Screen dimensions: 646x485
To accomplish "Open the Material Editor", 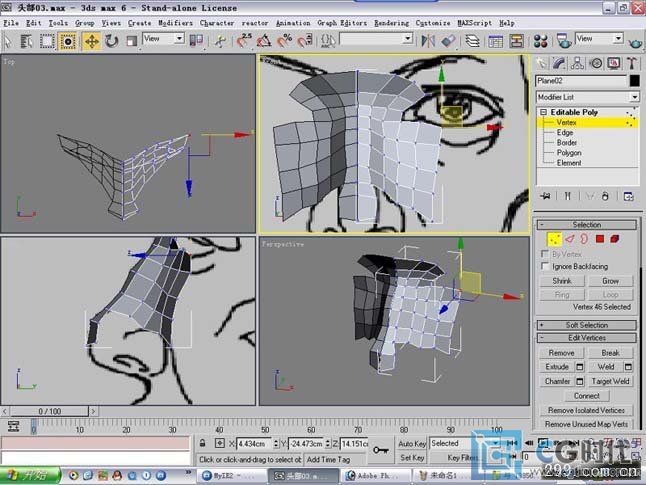I will pos(540,41).
